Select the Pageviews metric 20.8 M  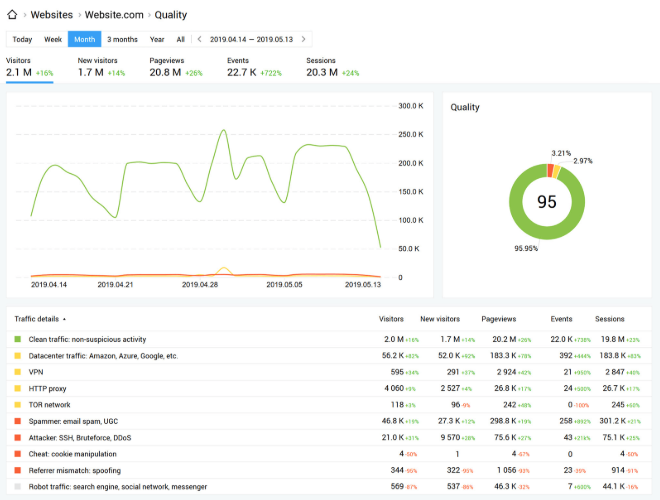pyautogui.click(x=176, y=67)
